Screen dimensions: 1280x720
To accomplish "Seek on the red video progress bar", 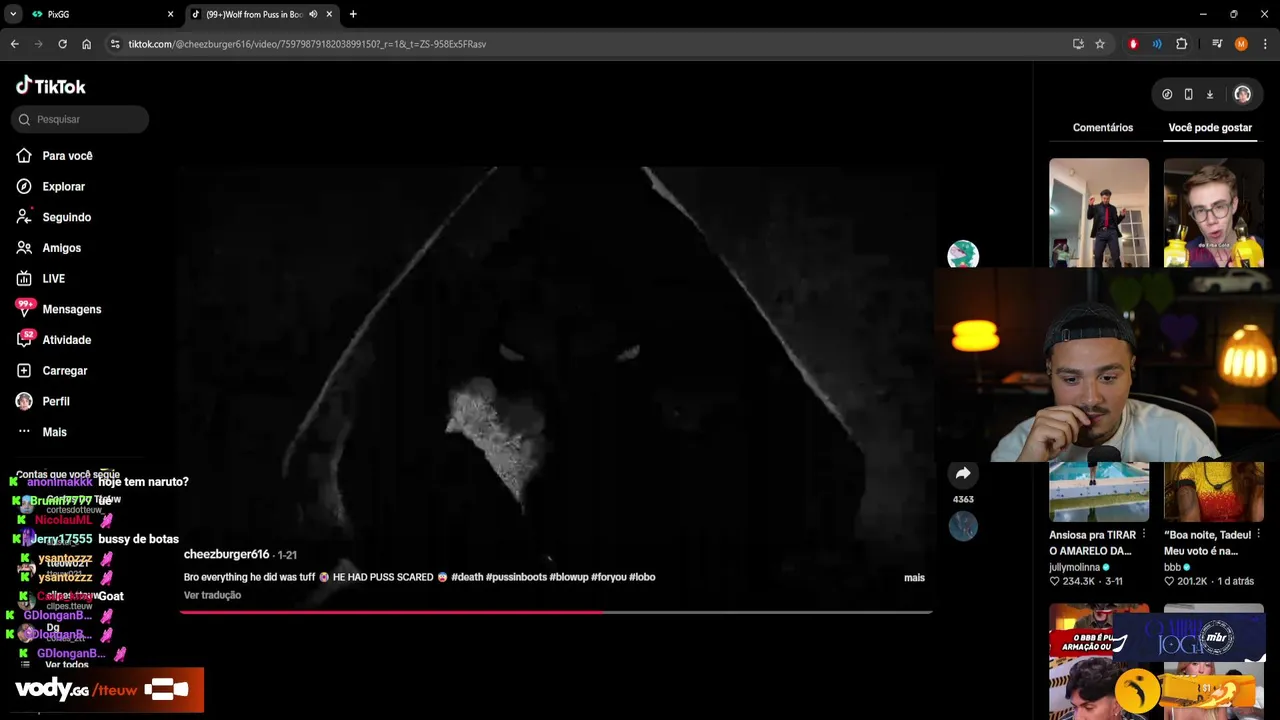I will (x=556, y=612).
